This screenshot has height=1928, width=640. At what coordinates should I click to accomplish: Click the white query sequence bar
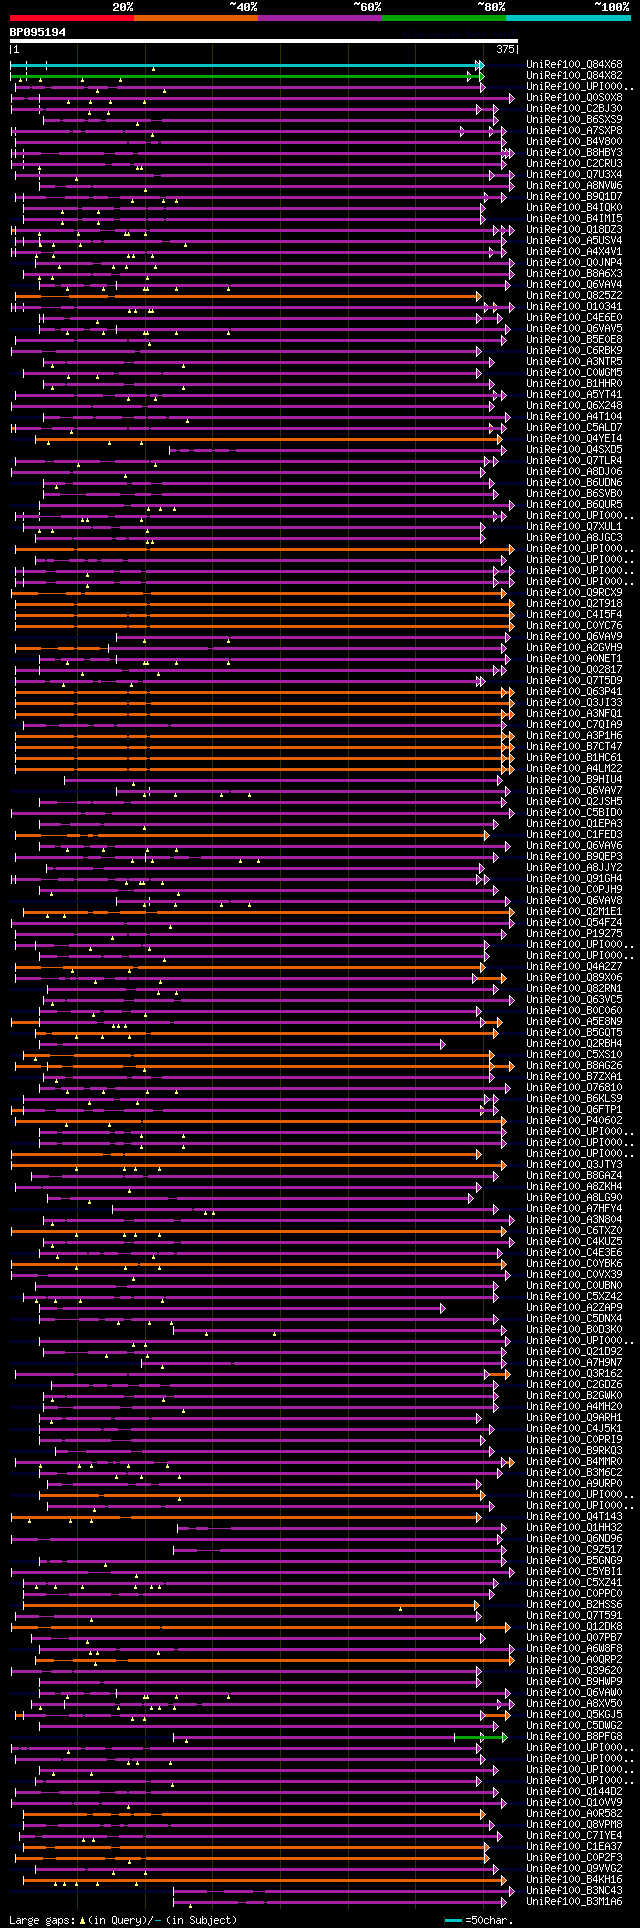[263, 41]
